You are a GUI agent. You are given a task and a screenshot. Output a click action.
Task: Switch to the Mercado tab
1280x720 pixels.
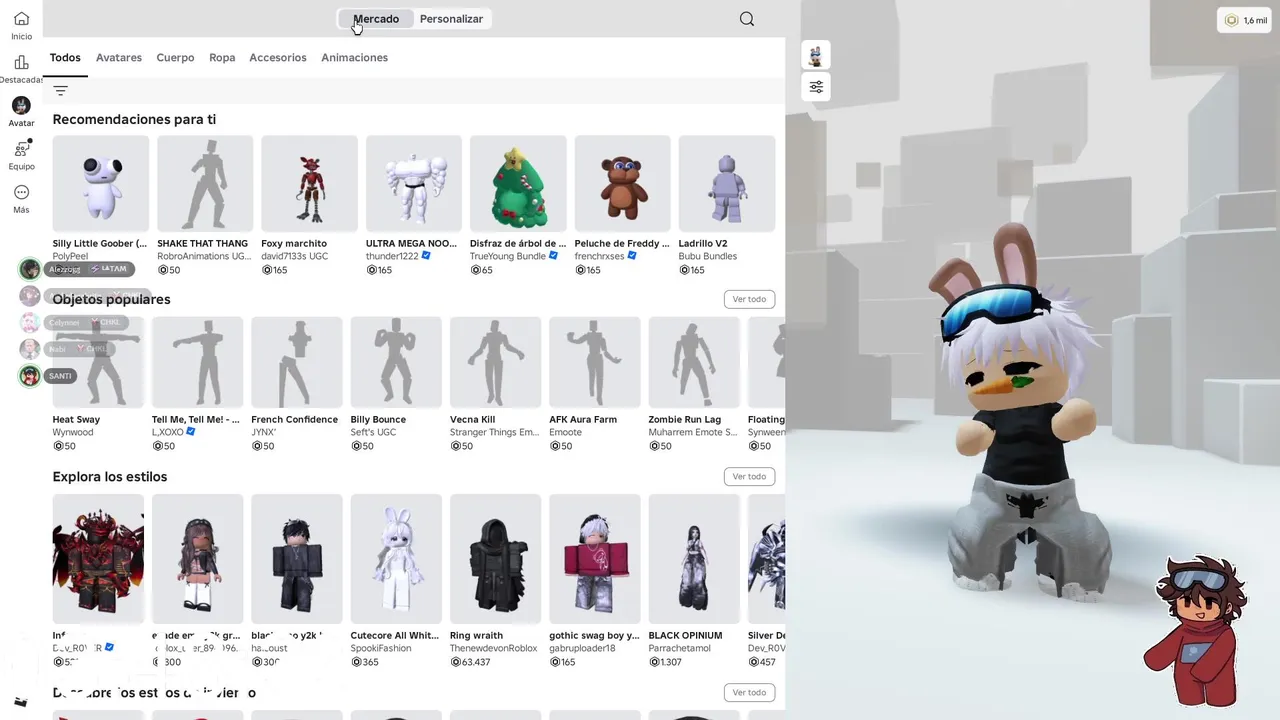point(376,19)
